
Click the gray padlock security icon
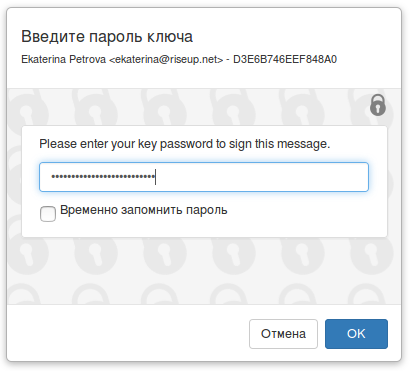click(378, 105)
